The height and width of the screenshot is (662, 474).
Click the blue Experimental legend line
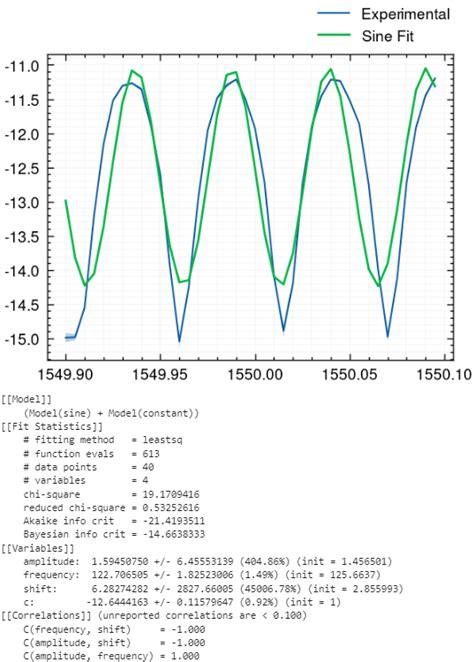[334, 14]
